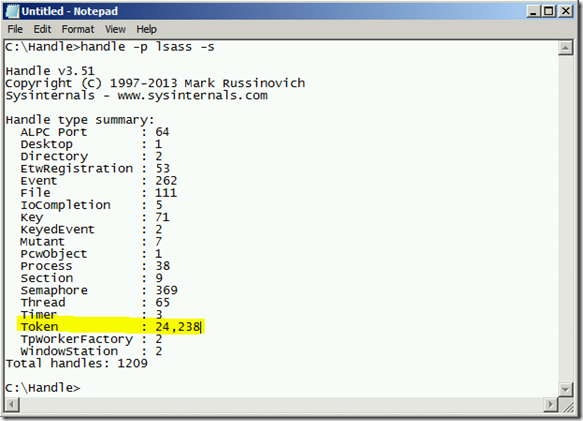Click the 'PcwObject : 1' row

(91, 254)
